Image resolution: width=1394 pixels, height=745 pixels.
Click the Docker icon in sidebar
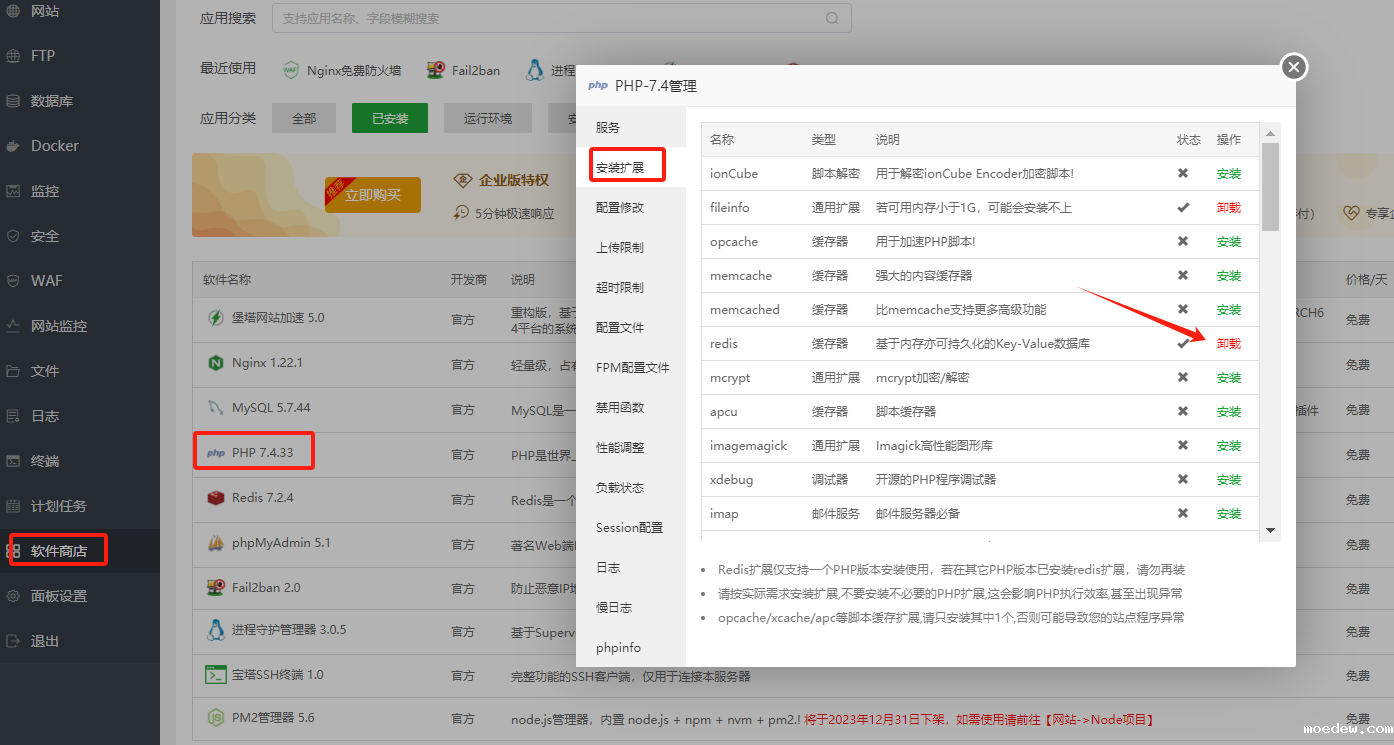click(14, 146)
